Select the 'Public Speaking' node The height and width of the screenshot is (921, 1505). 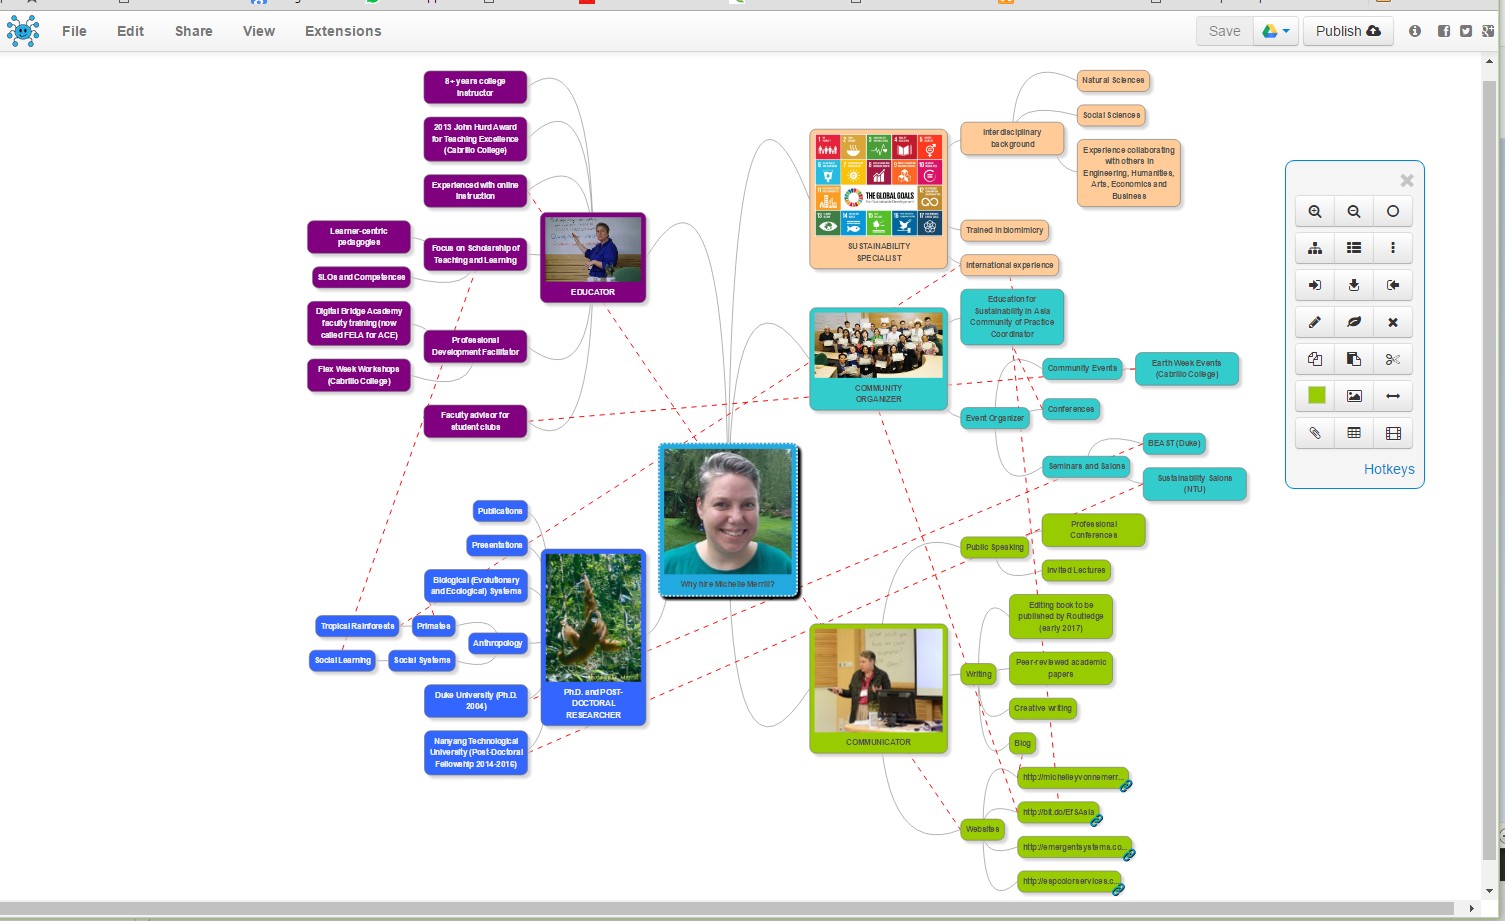995,547
